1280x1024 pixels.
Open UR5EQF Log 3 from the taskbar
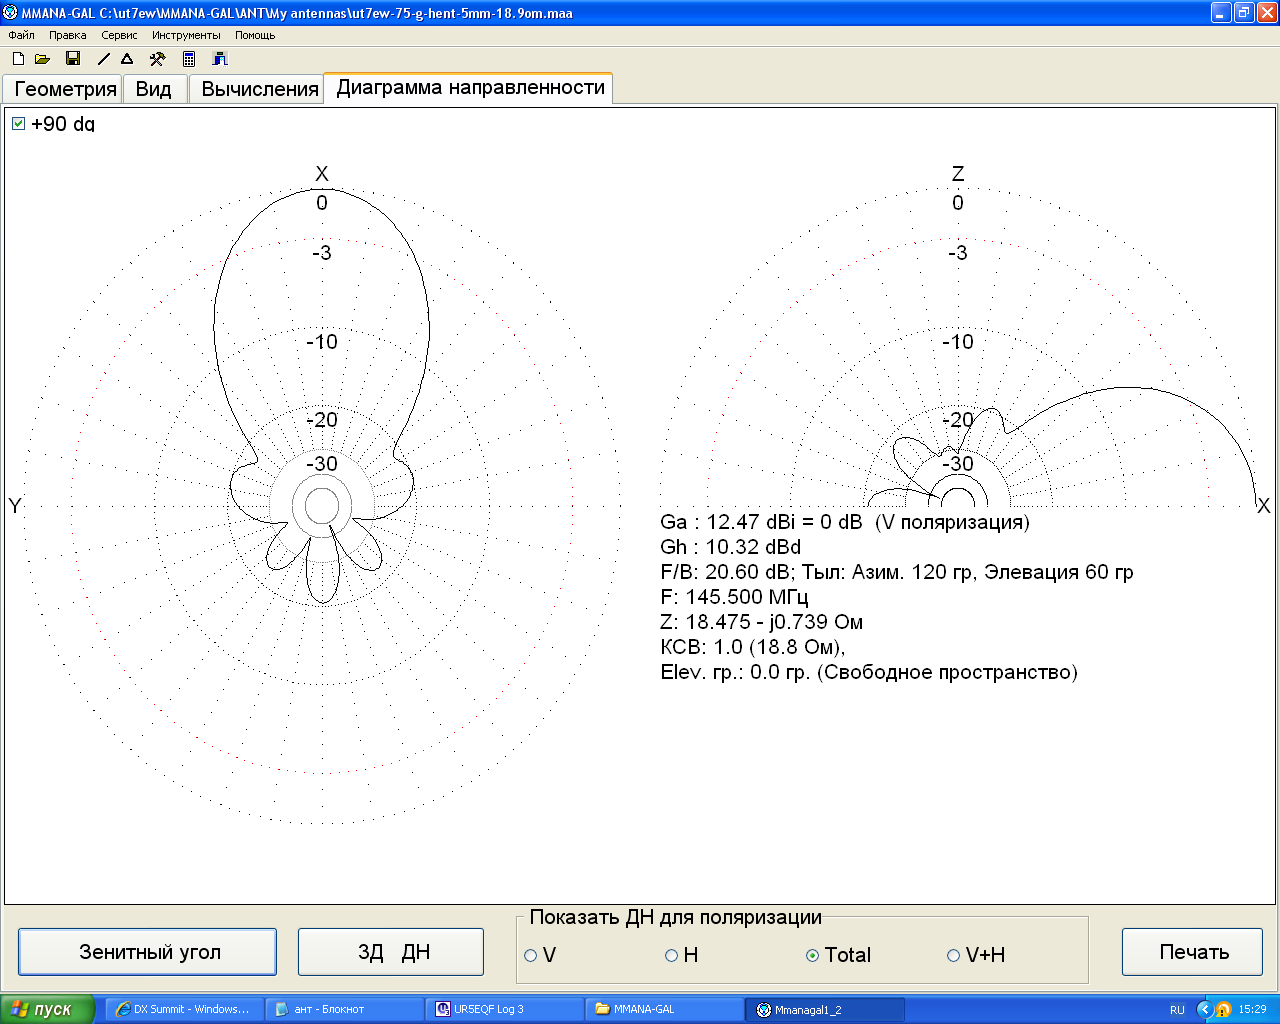coord(505,1009)
